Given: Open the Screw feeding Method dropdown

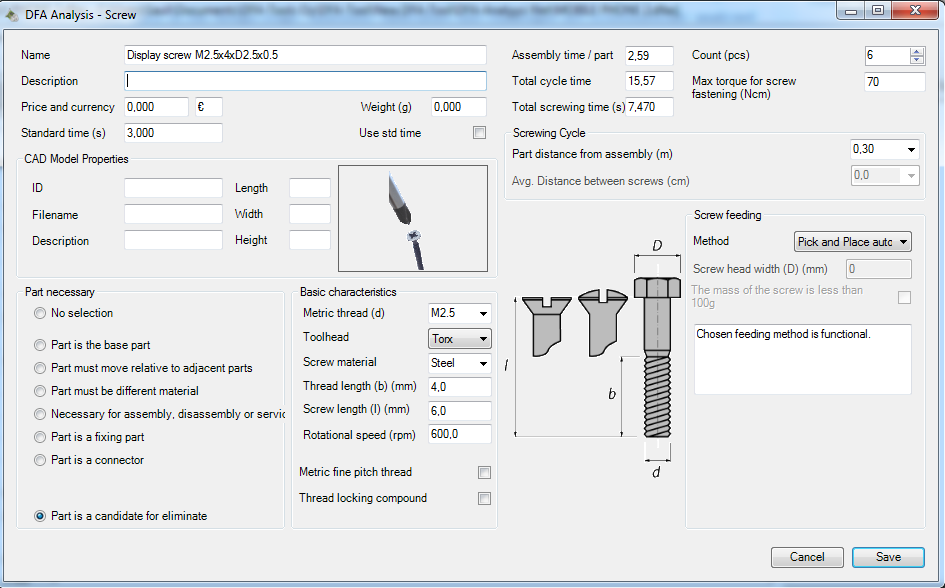Looking at the screenshot, I should click(853, 242).
